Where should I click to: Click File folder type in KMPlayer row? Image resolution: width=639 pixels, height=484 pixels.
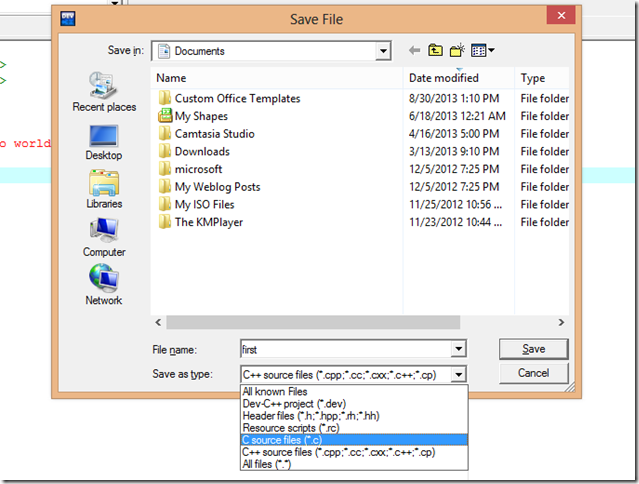tap(544, 222)
